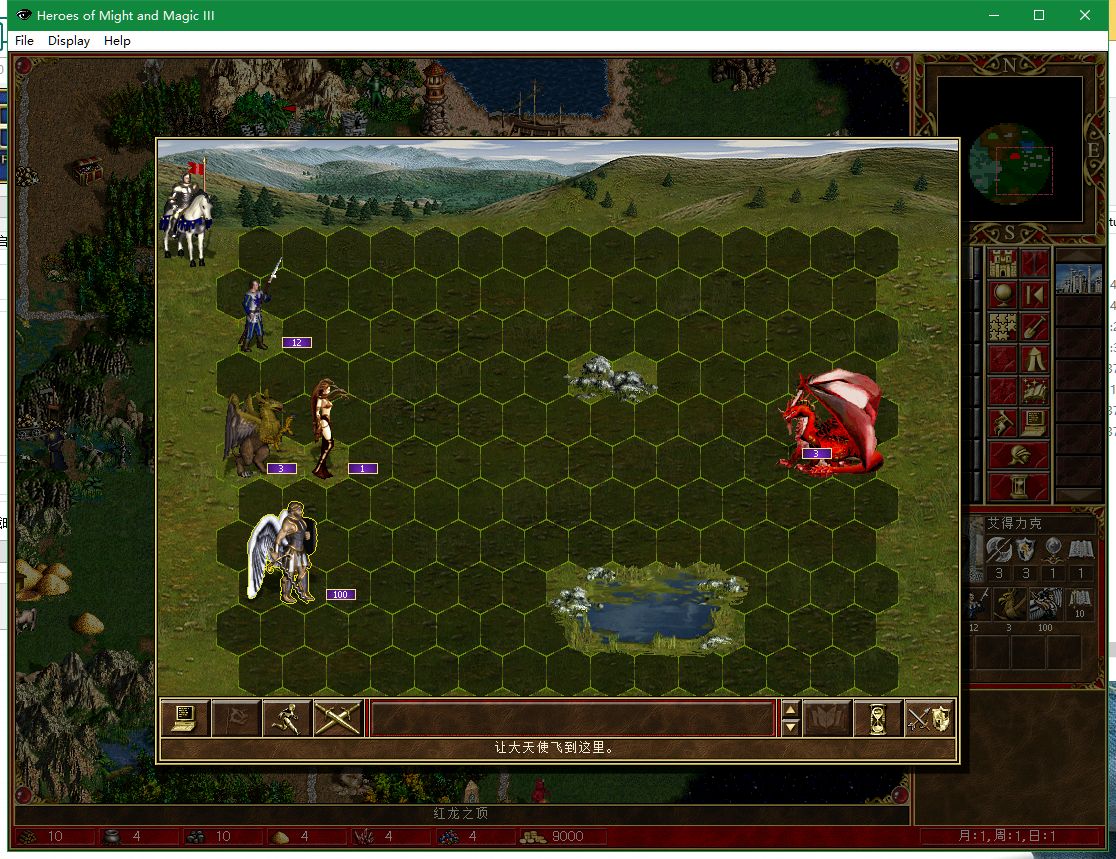Open combat system options
1116x859 pixels.
(x=185, y=717)
